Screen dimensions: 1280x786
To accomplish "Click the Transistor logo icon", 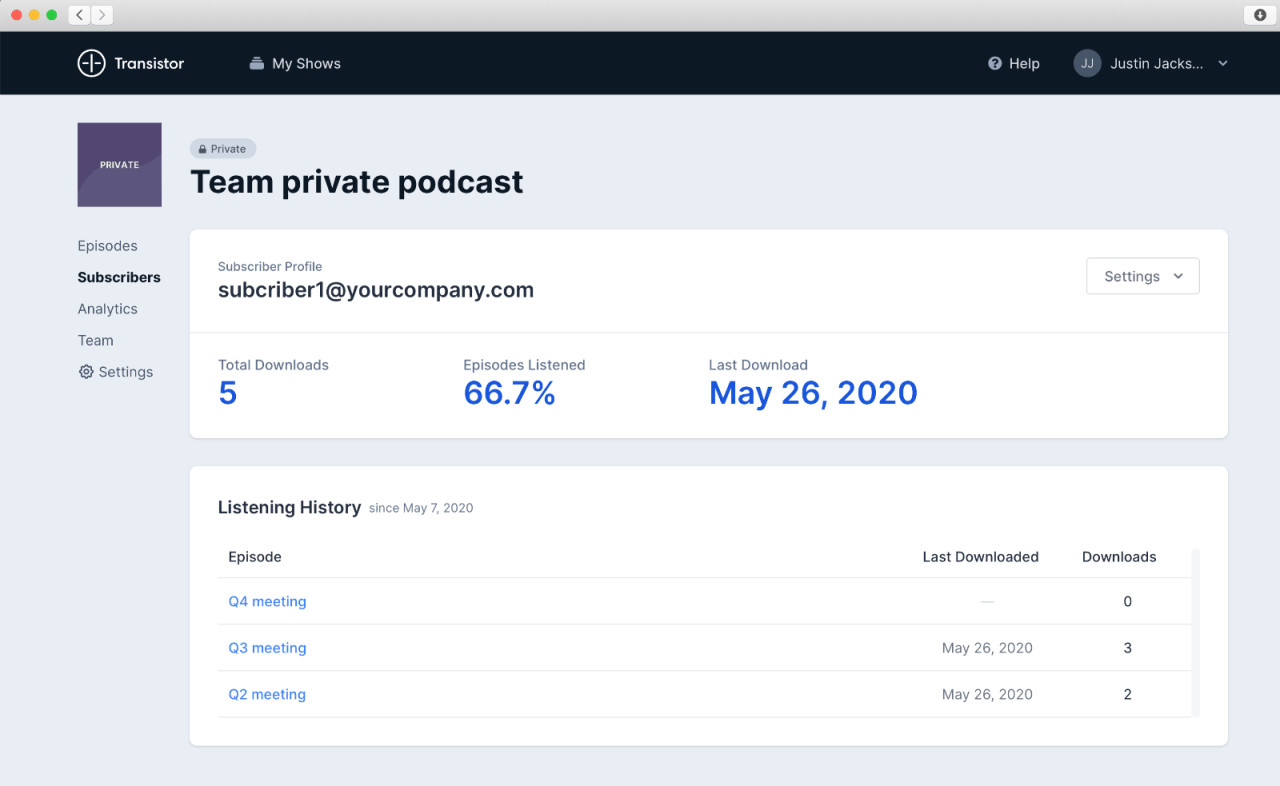I will 91,62.
